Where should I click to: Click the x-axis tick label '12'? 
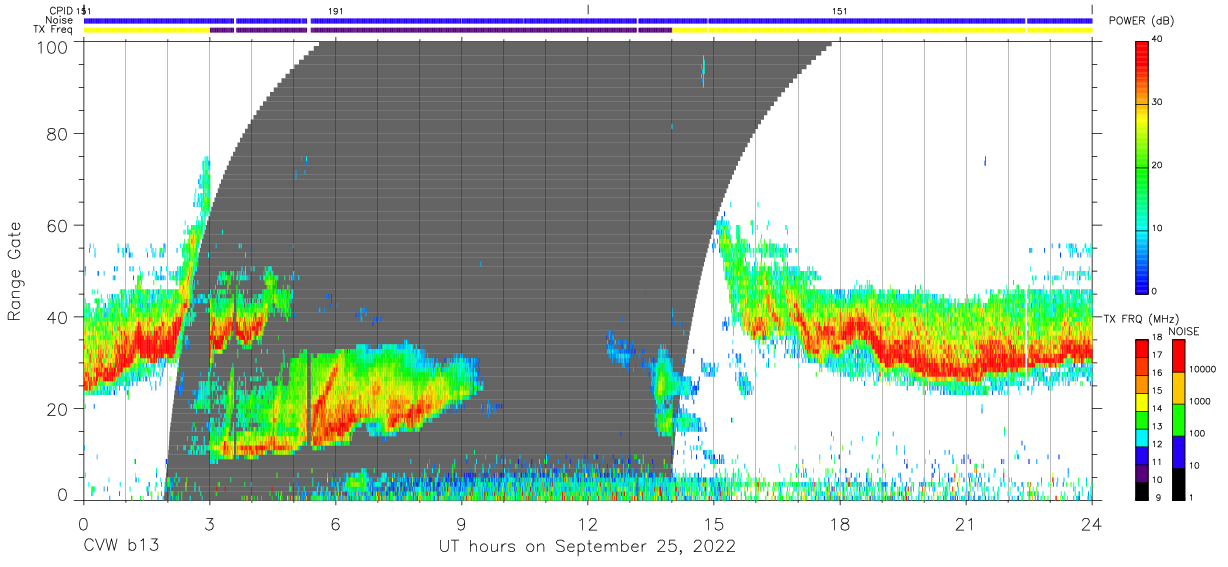(587, 524)
